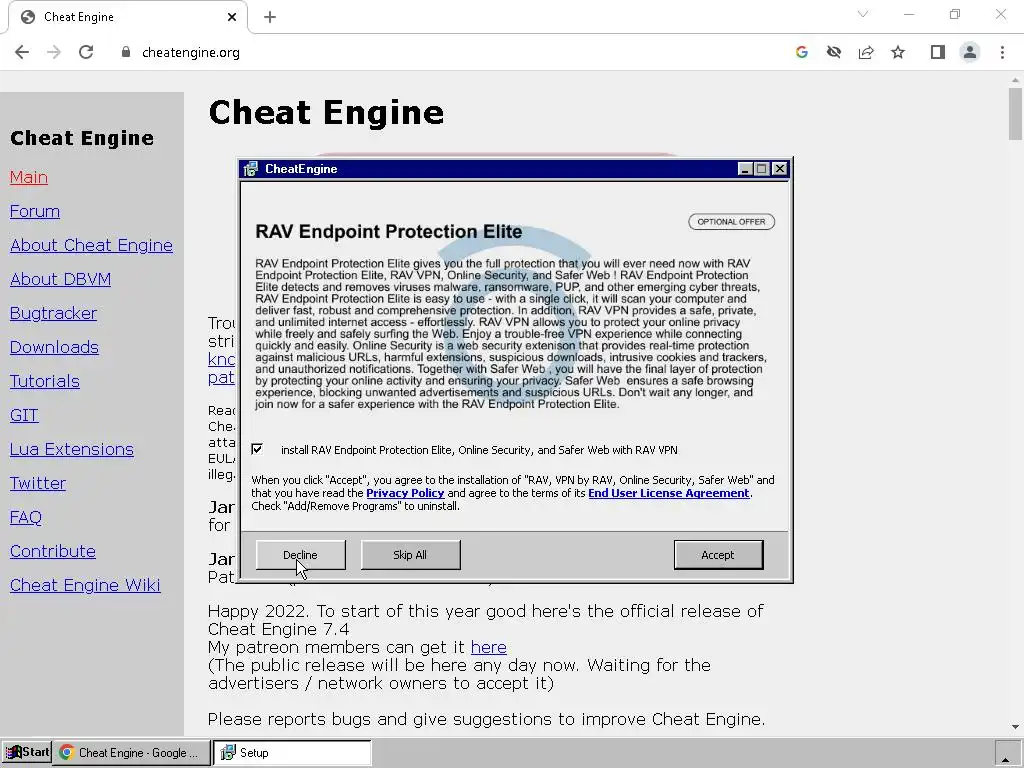This screenshot has height=768, width=1024.
Task: Click the browser forward arrow
Action: pos(54,52)
